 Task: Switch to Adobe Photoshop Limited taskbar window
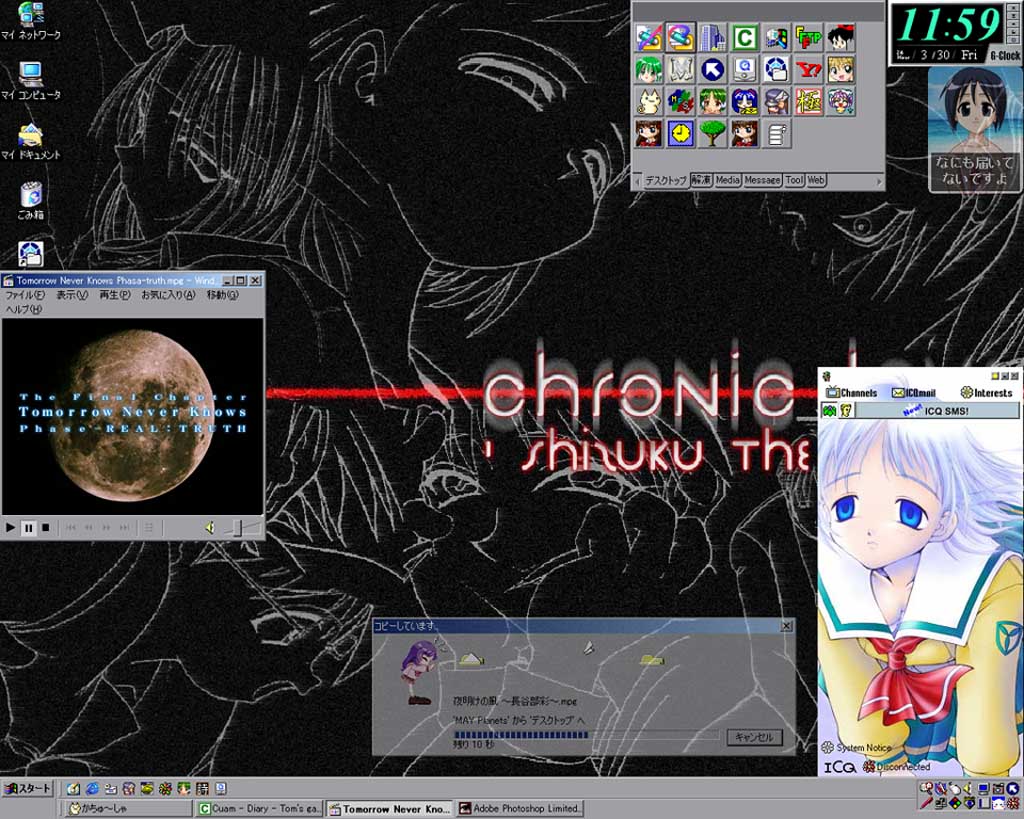point(520,809)
